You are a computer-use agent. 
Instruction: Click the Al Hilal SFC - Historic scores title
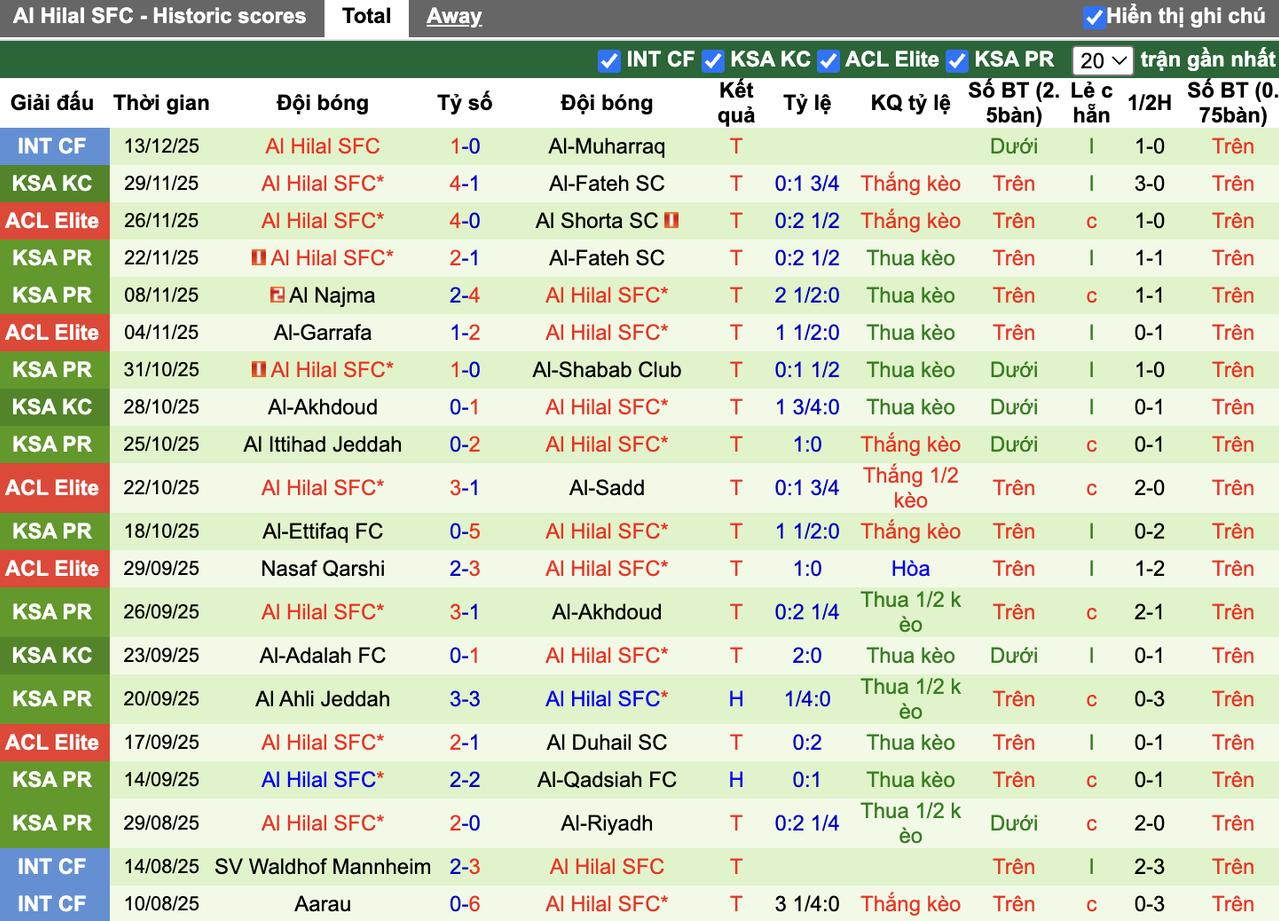click(x=160, y=17)
